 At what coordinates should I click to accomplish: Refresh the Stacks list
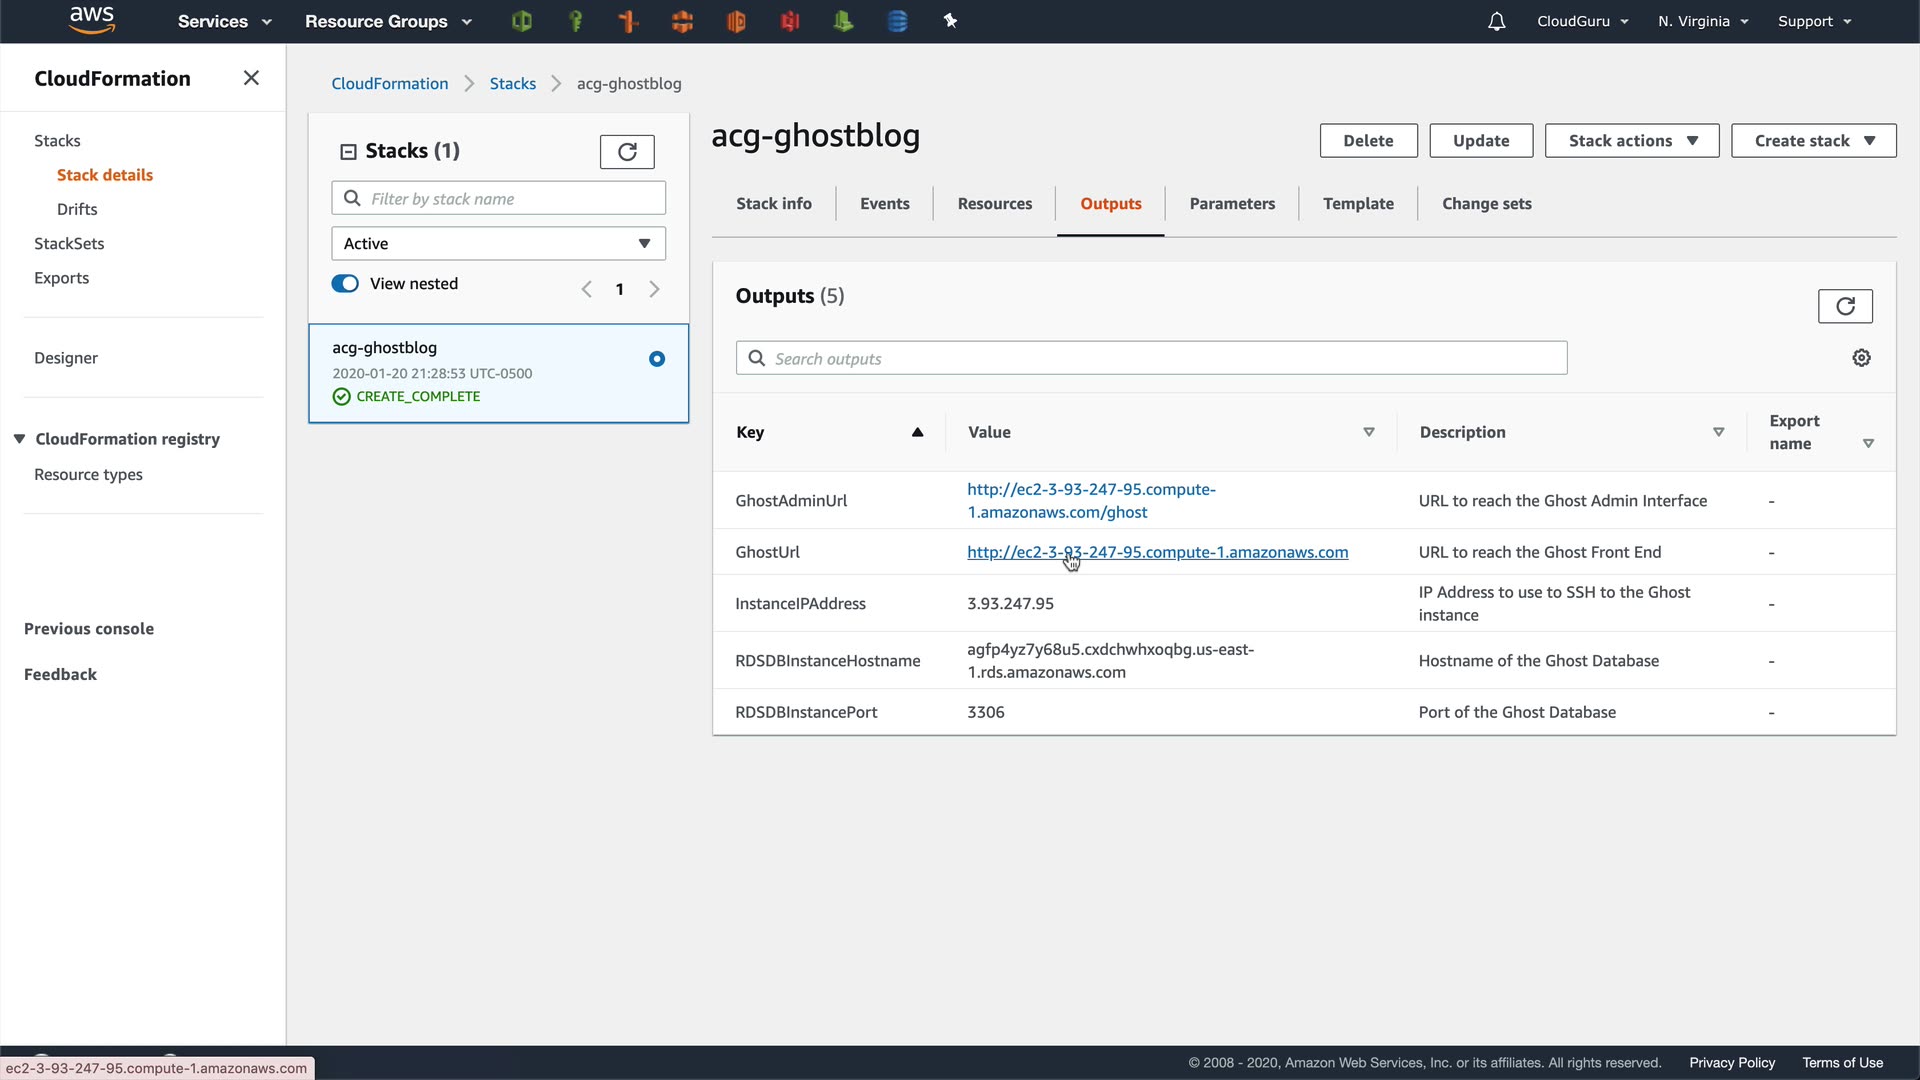pos(627,152)
